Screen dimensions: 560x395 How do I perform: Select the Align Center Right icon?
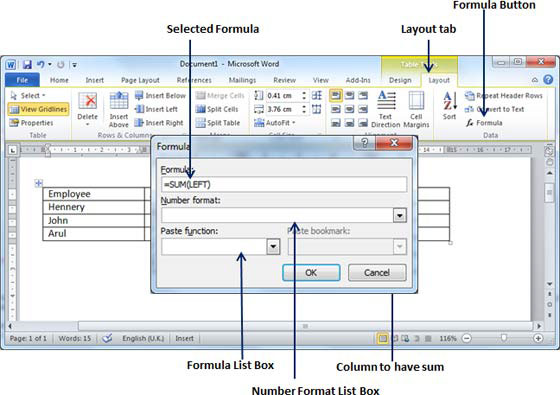coord(363,109)
